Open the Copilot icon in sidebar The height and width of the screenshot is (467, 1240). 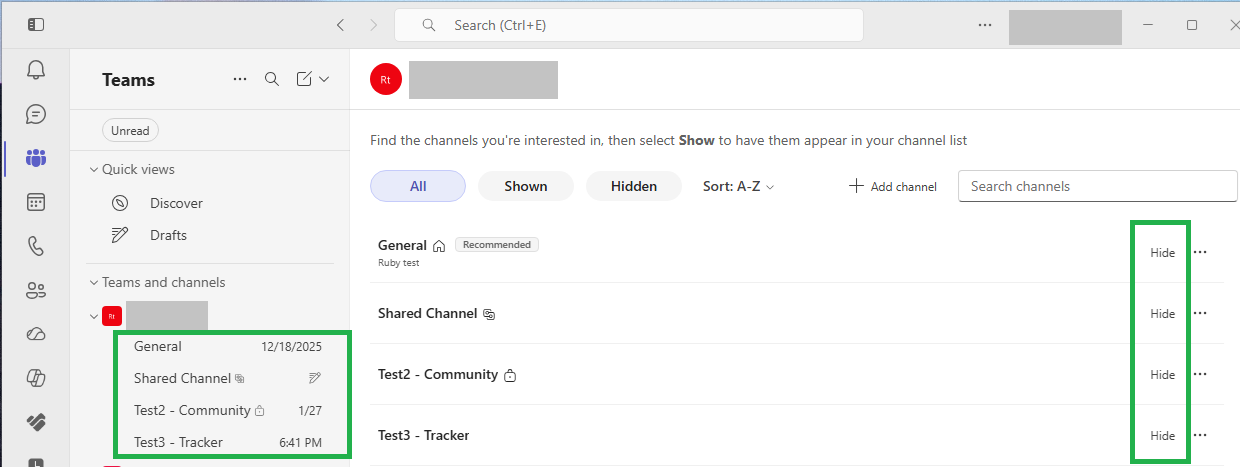click(x=36, y=378)
